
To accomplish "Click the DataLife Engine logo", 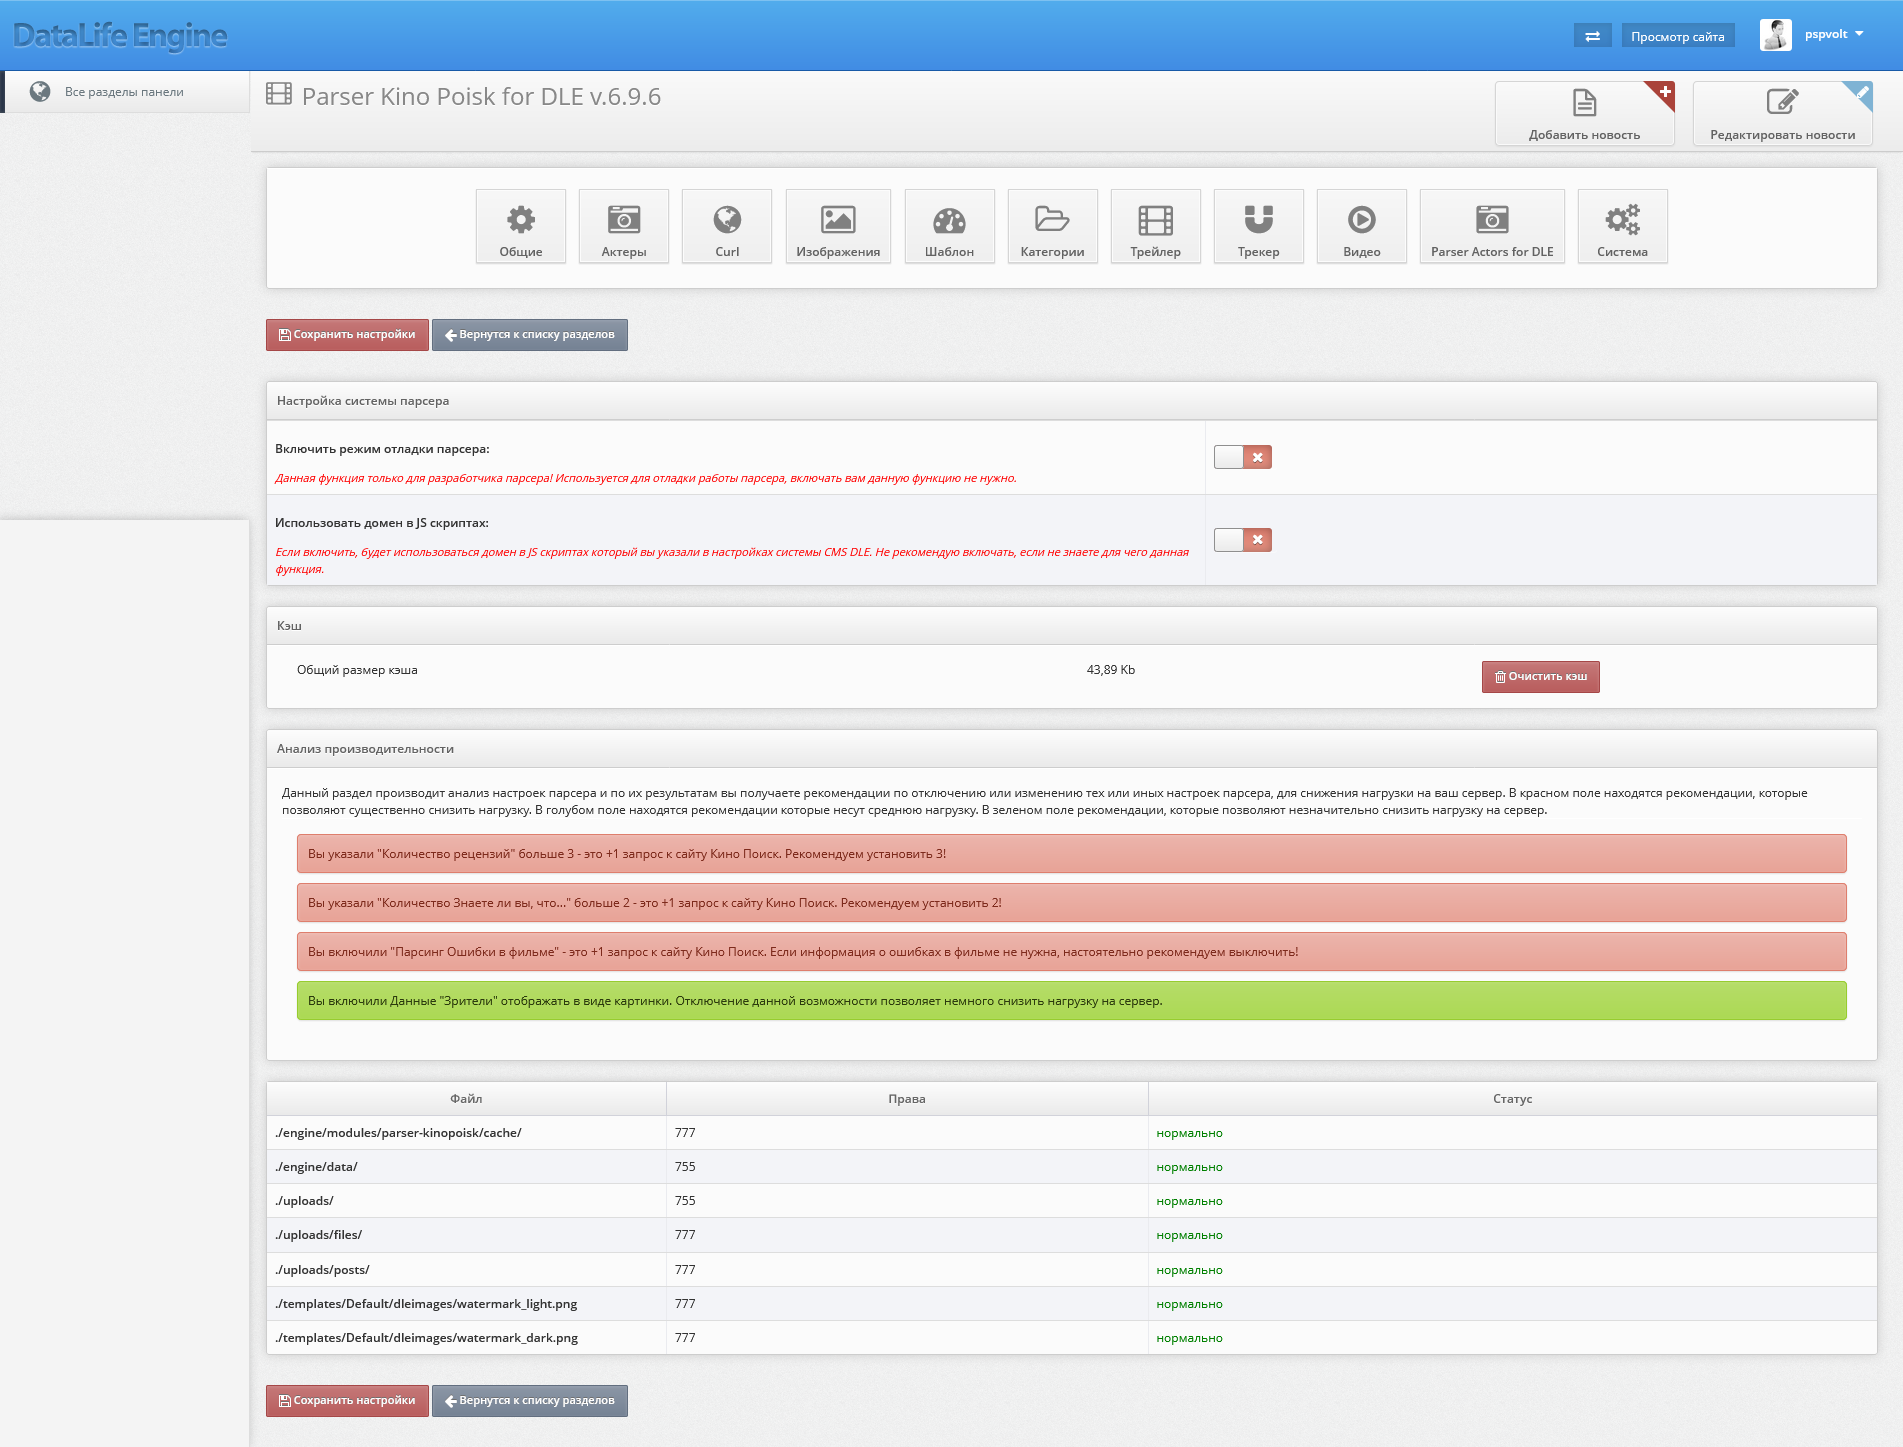I will pos(120,36).
